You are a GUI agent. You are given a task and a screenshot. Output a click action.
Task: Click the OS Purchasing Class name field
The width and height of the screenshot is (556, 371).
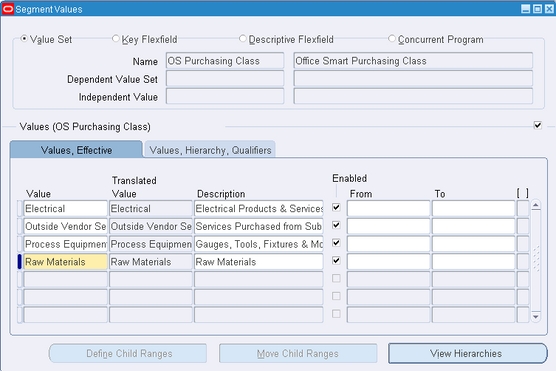[225, 61]
